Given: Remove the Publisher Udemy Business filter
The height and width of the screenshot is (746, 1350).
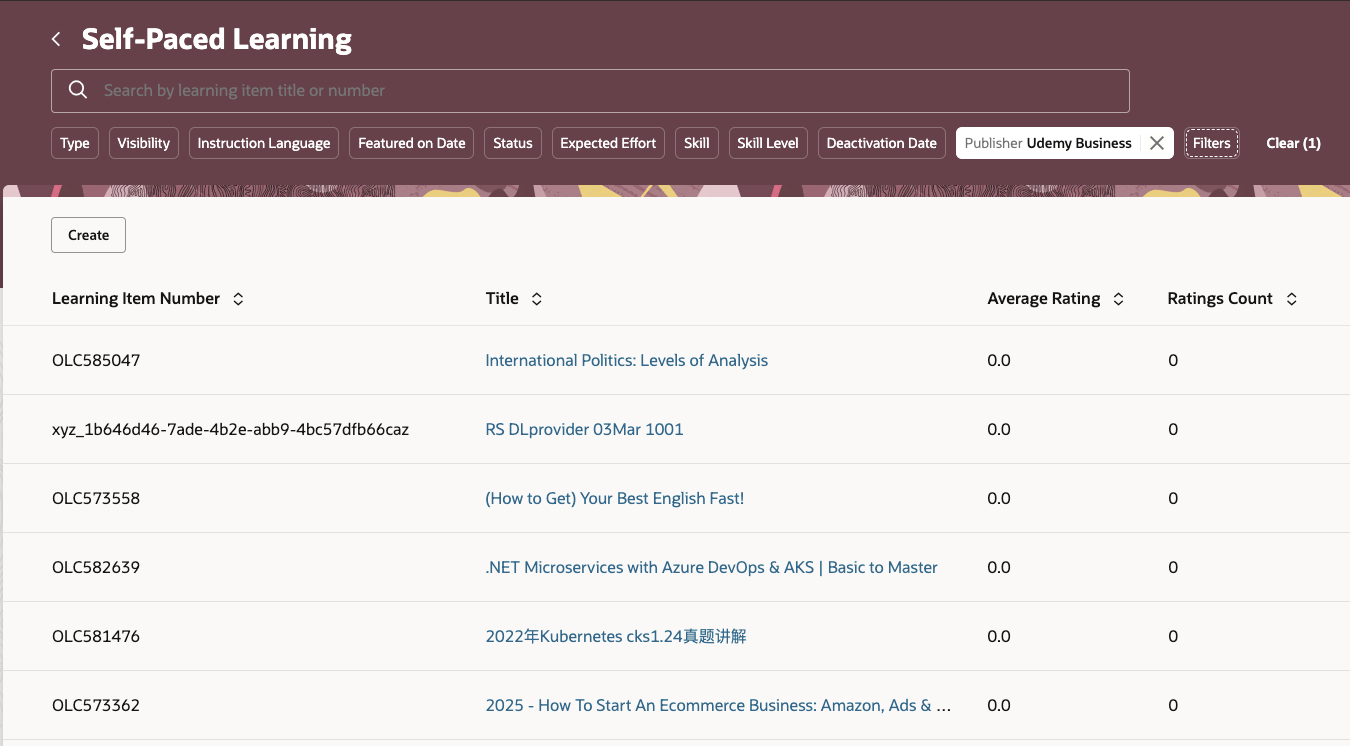Looking at the screenshot, I should 1156,143.
